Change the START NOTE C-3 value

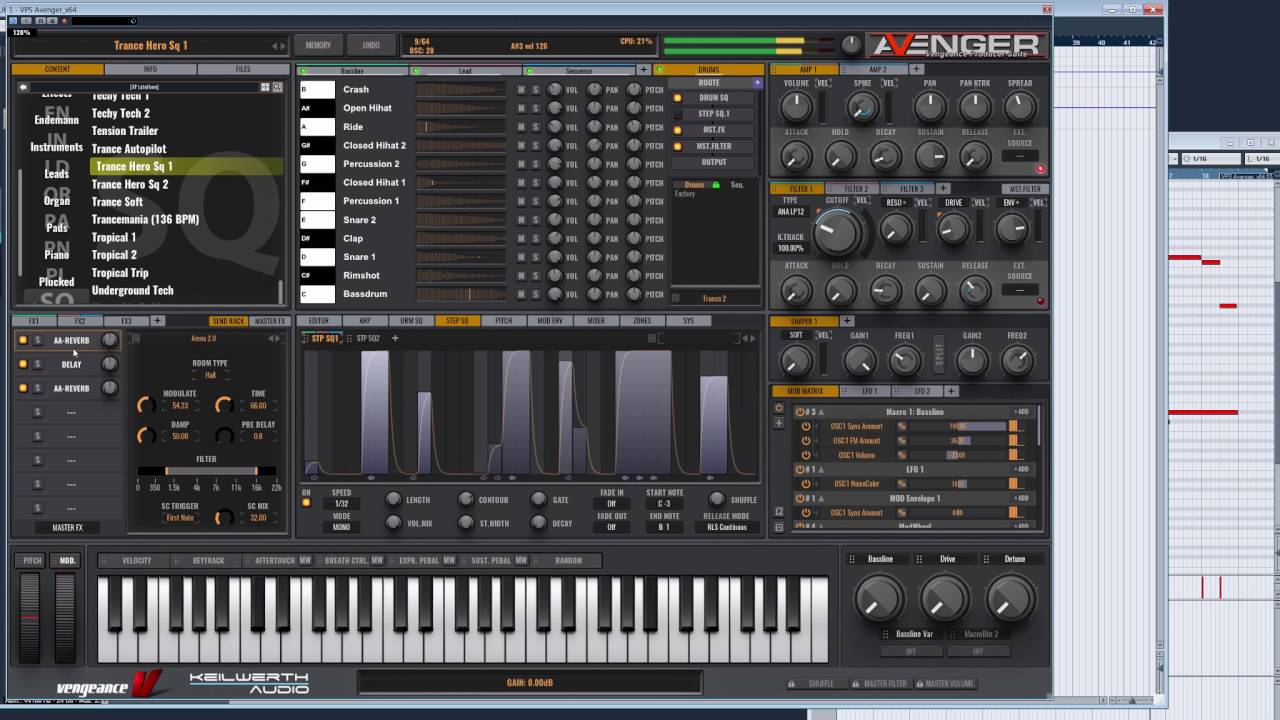pos(664,504)
